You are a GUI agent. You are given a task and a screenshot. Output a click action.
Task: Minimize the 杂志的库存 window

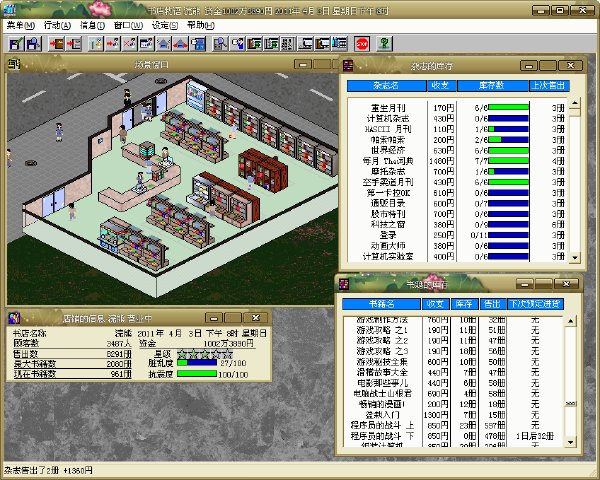click(x=529, y=66)
